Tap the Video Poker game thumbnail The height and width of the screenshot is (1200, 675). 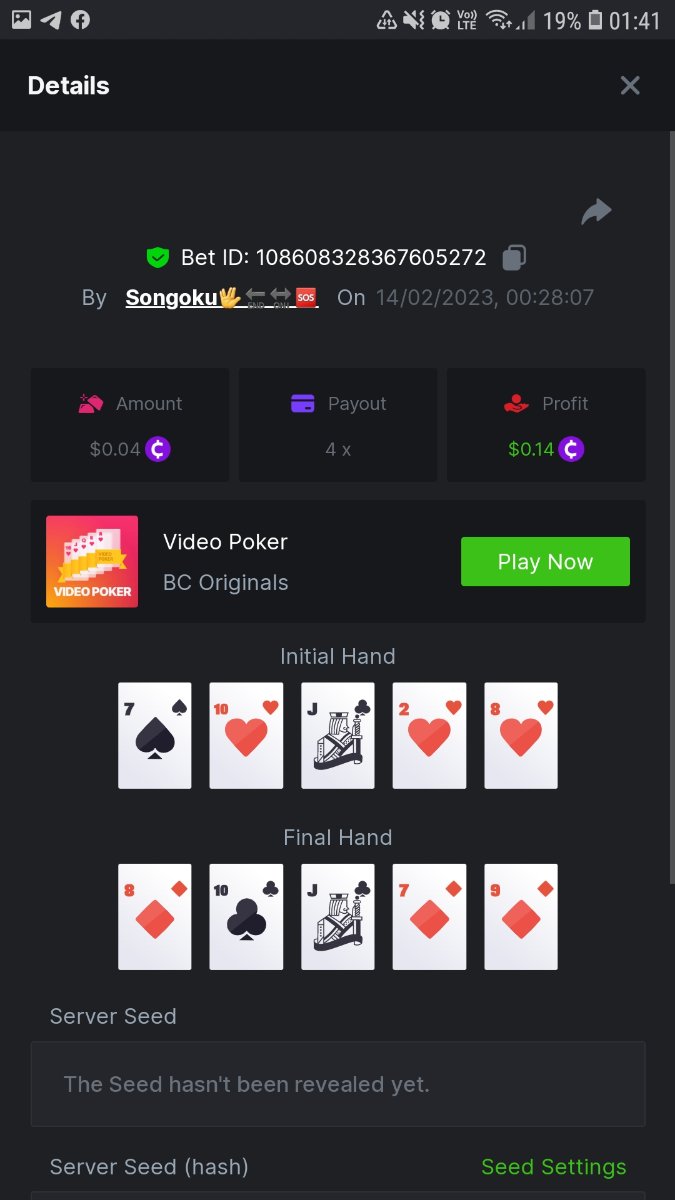[x=92, y=562]
